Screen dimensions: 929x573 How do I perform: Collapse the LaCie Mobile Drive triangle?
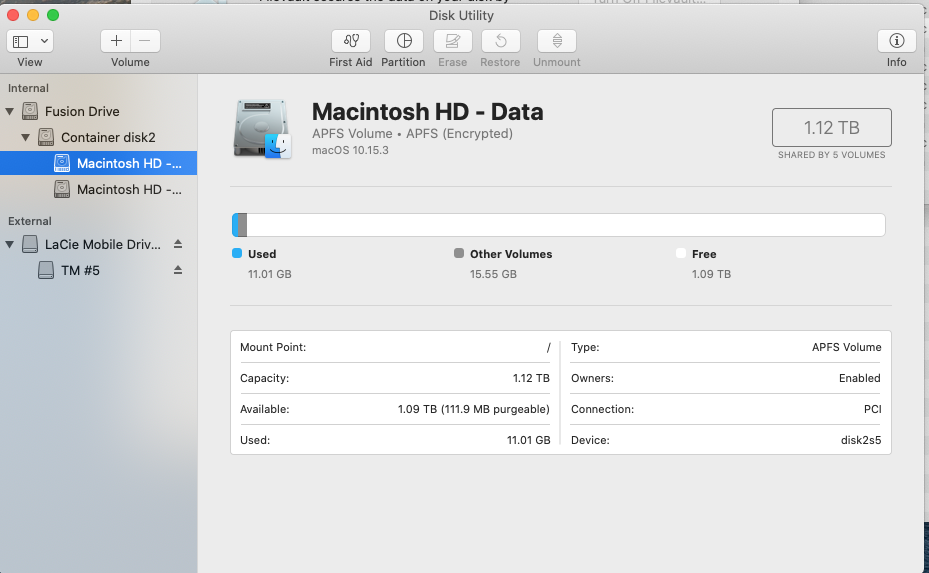point(9,244)
